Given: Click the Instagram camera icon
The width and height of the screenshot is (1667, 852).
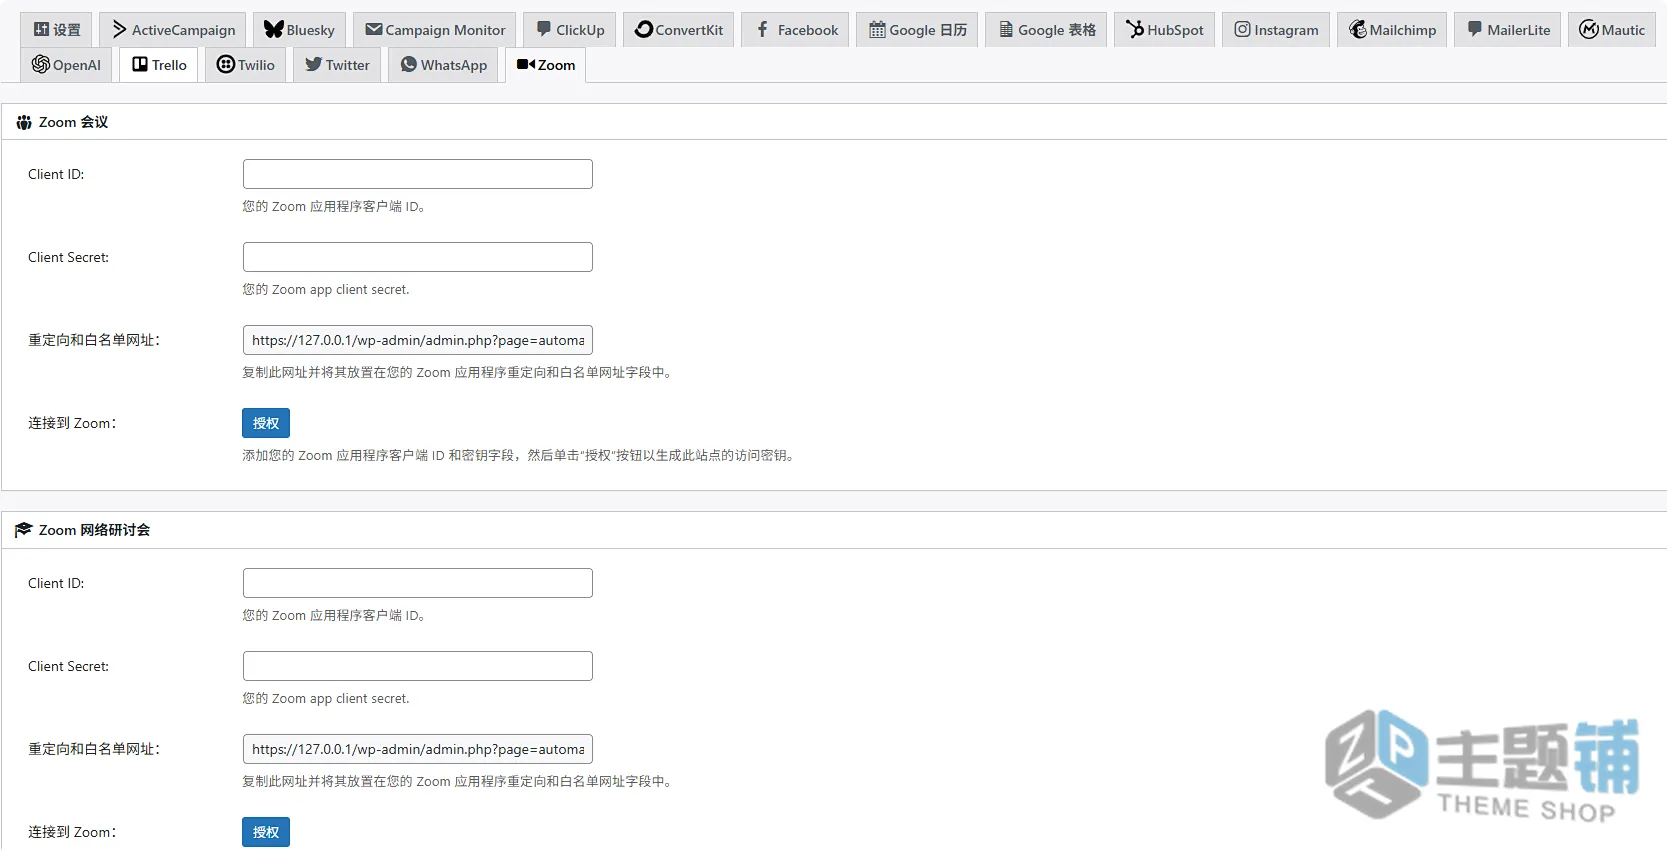Looking at the screenshot, I should [x=1242, y=30].
